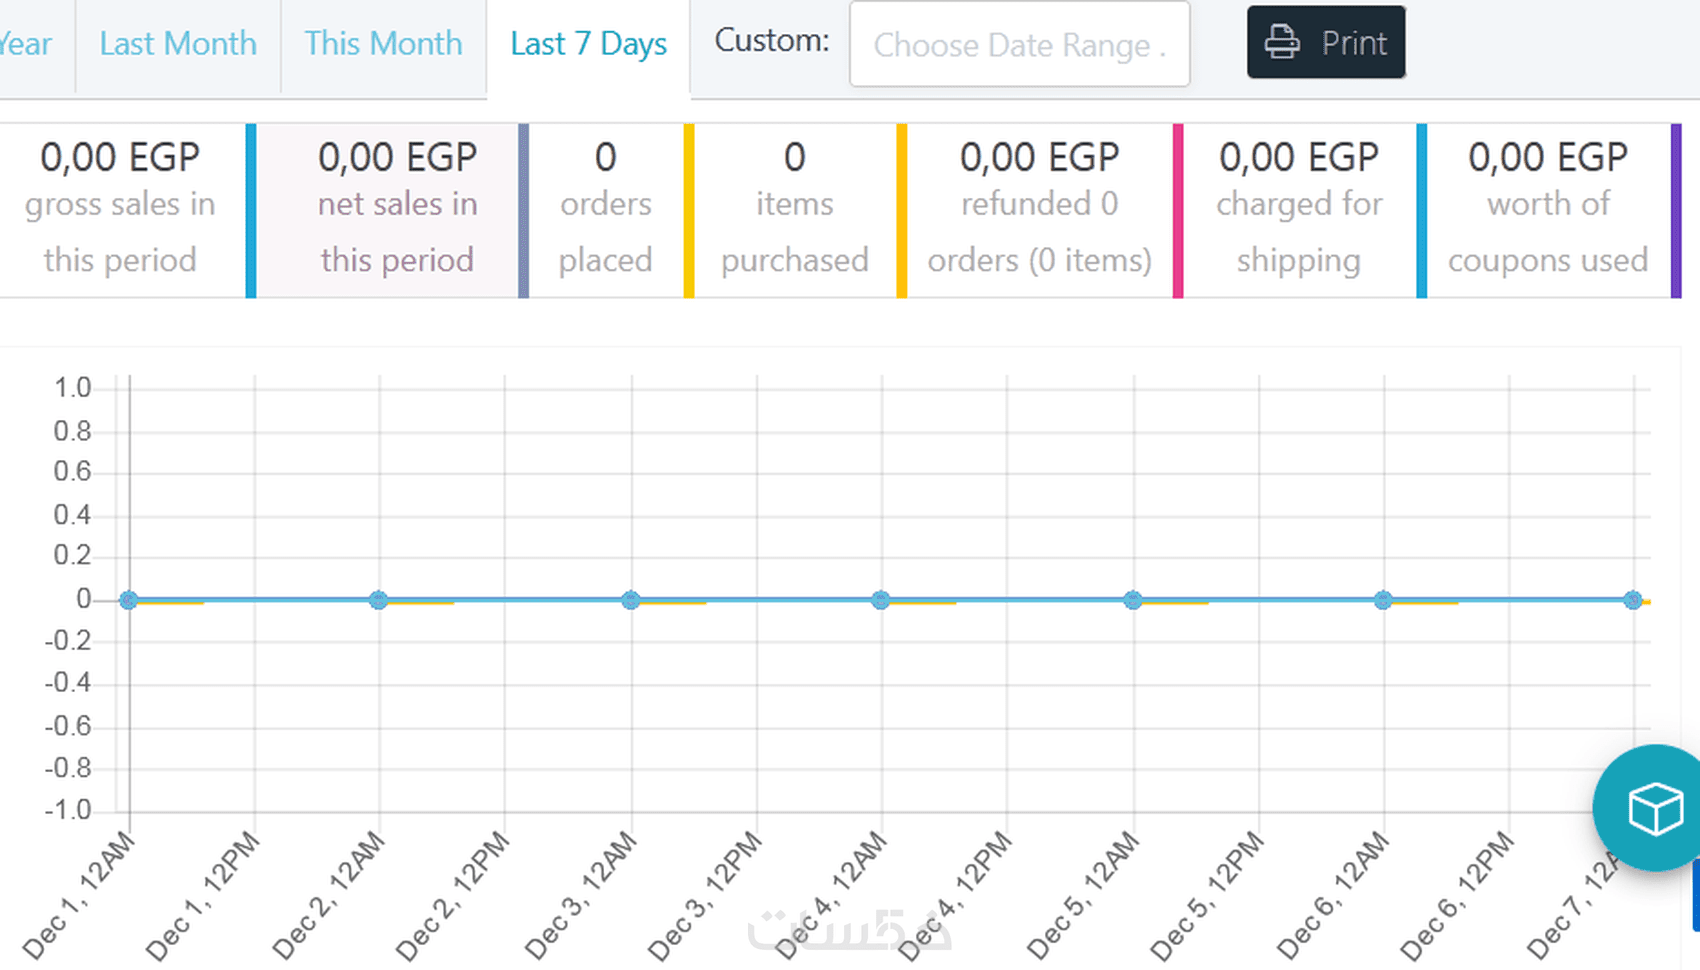Image resolution: width=1700 pixels, height=970 pixels.
Task: Click the chart data point at Dec 1, 12AM
Action: tap(128, 600)
